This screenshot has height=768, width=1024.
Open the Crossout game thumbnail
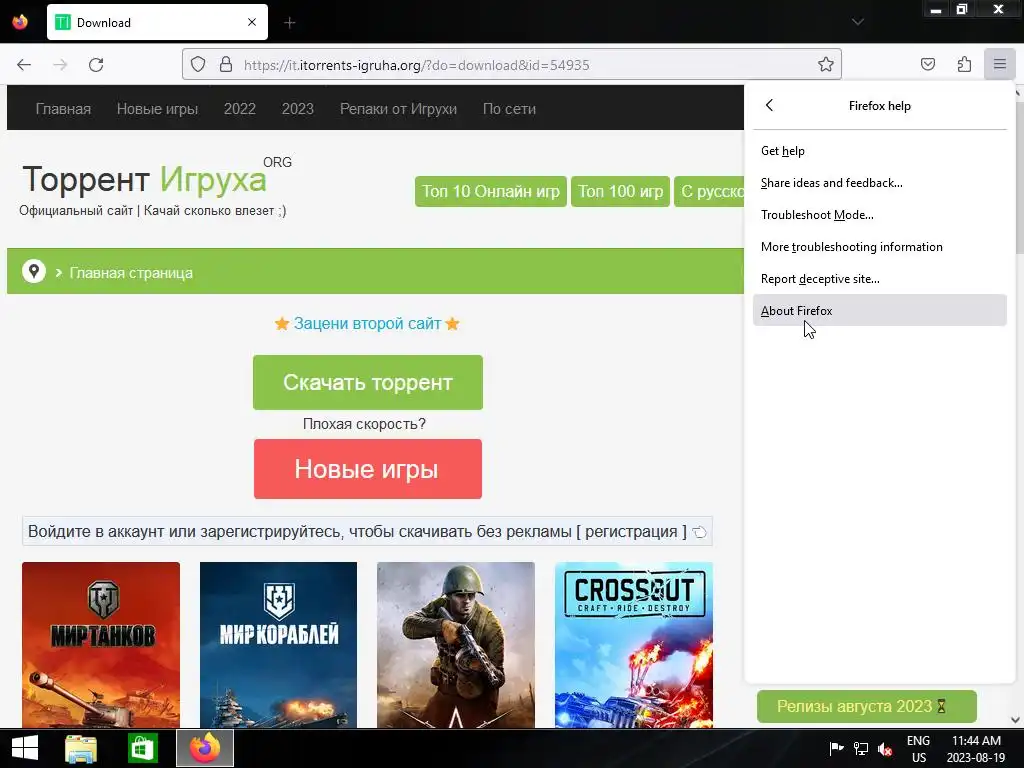[x=633, y=645]
